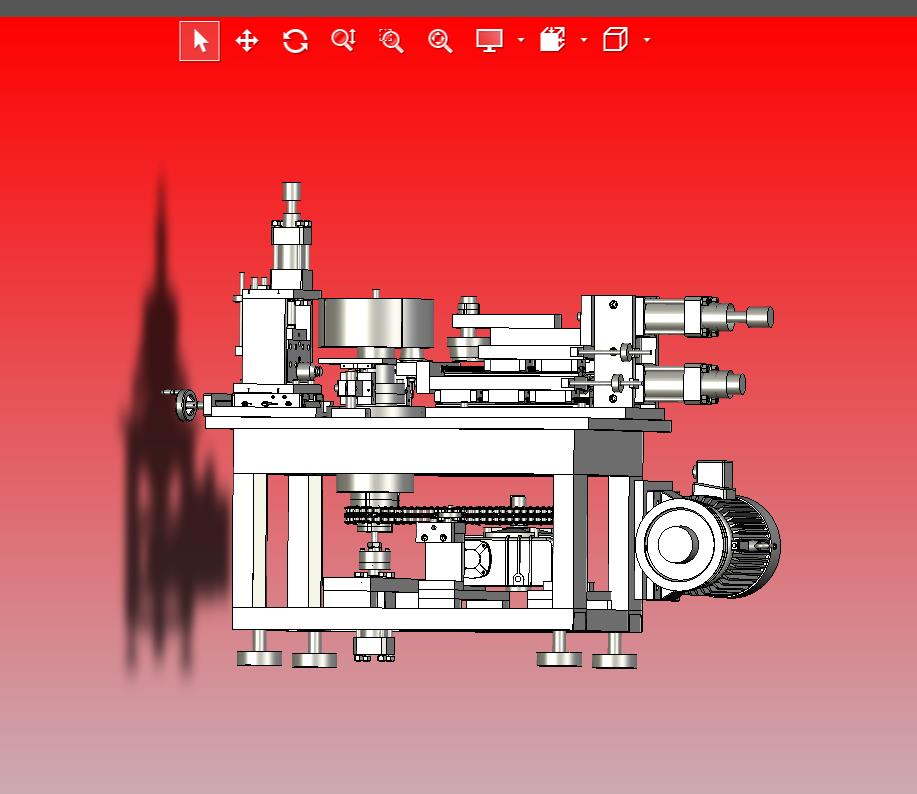Choose the zoom in/out magnifier tool
917x794 pixels.
tap(343, 40)
